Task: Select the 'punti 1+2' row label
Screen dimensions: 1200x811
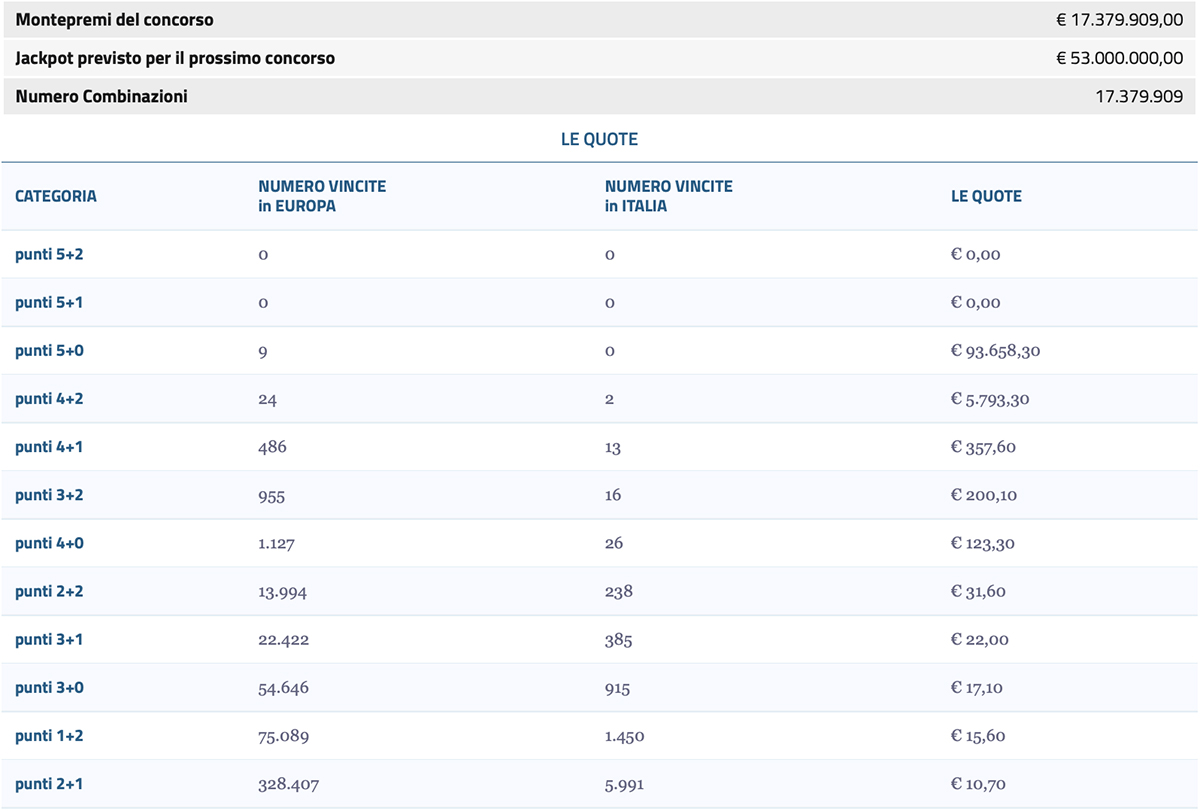Action: point(49,736)
